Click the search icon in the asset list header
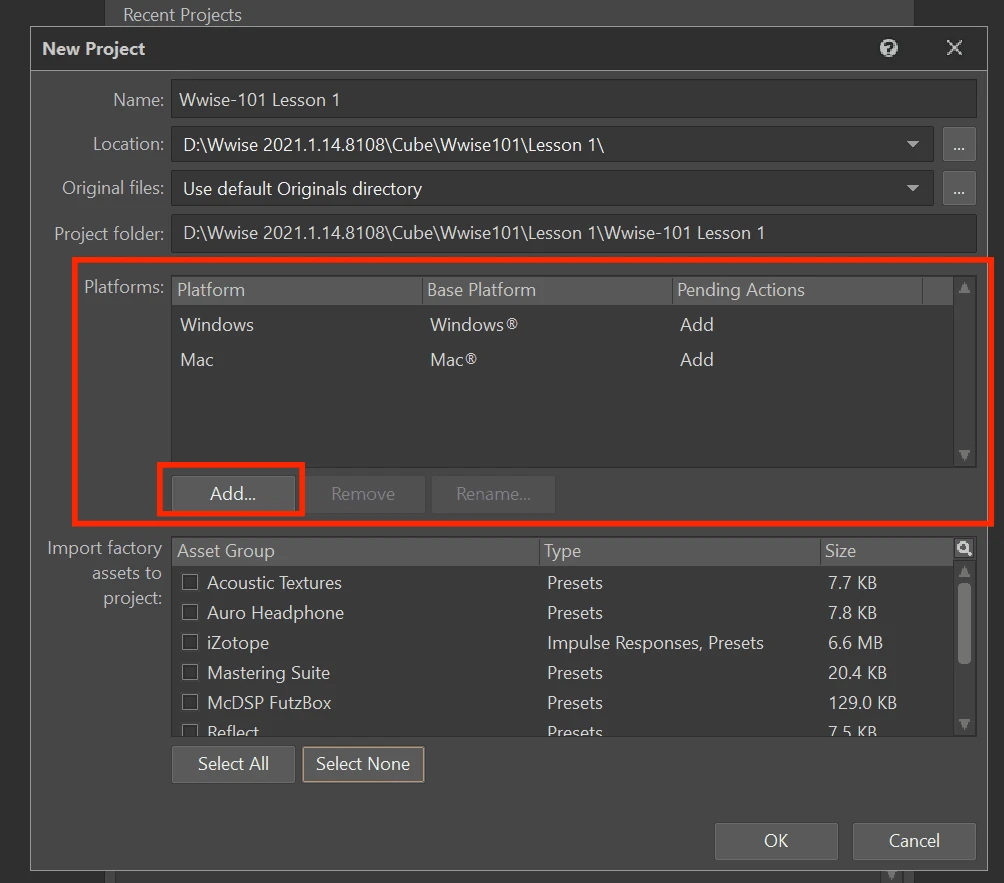 pyautogui.click(x=964, y=549)
